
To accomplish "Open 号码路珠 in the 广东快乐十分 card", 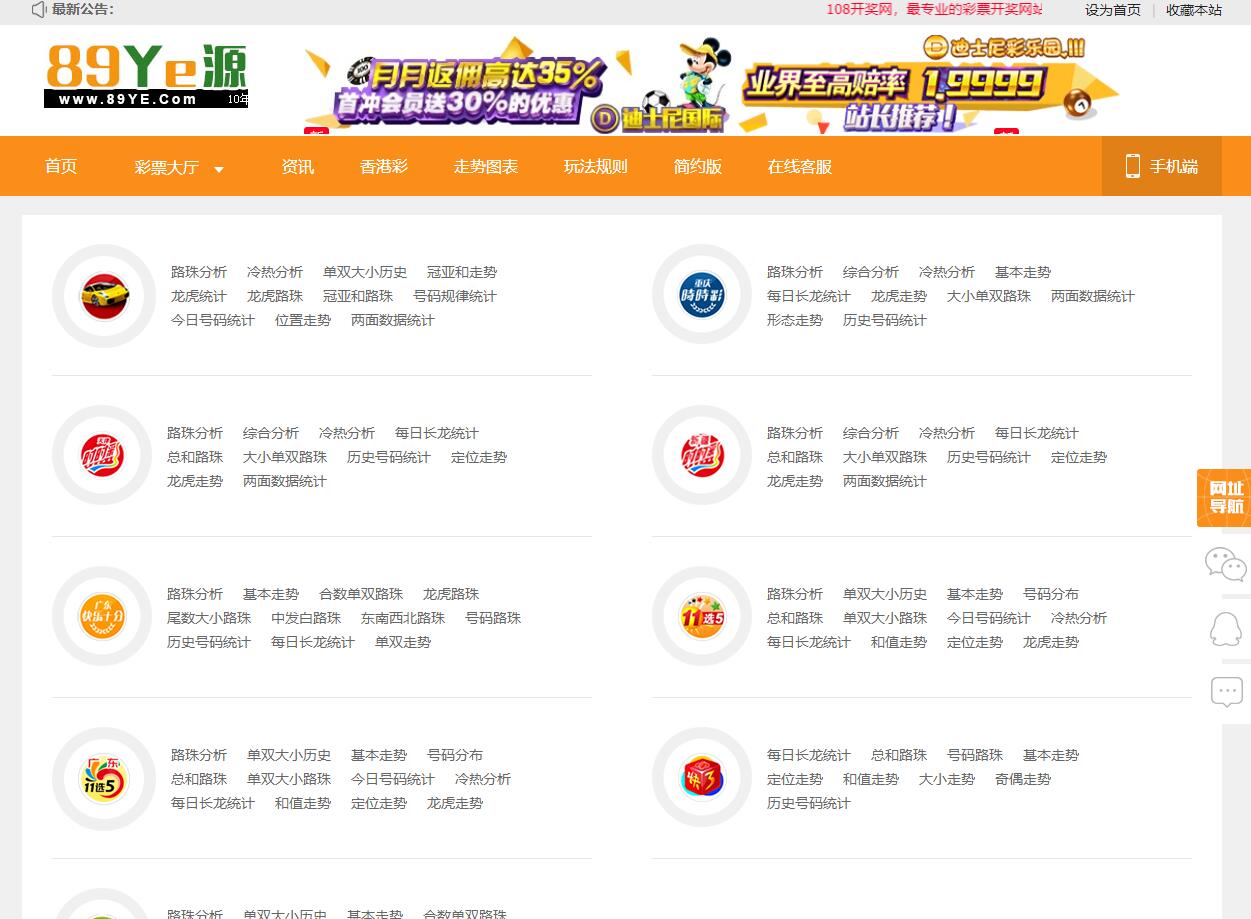I will (493, 618).
